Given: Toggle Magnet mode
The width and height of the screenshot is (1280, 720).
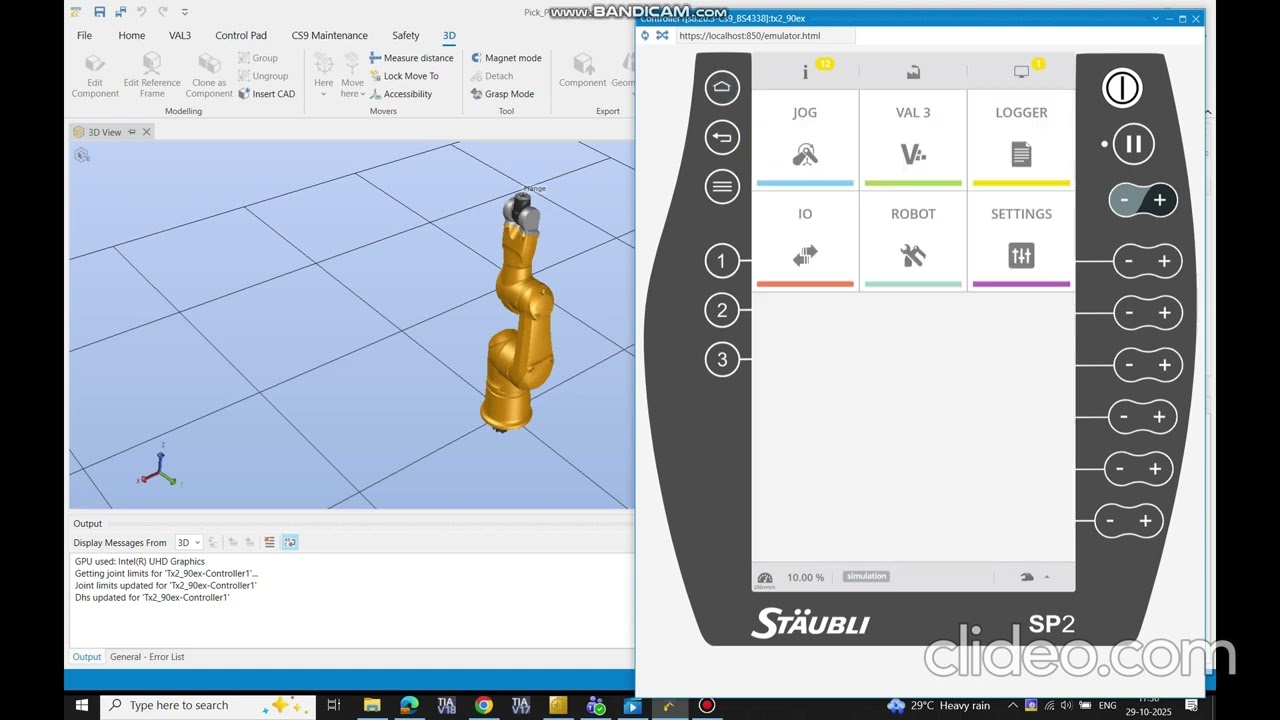Looking at the screenshot, I should click(x=506, y=58).
